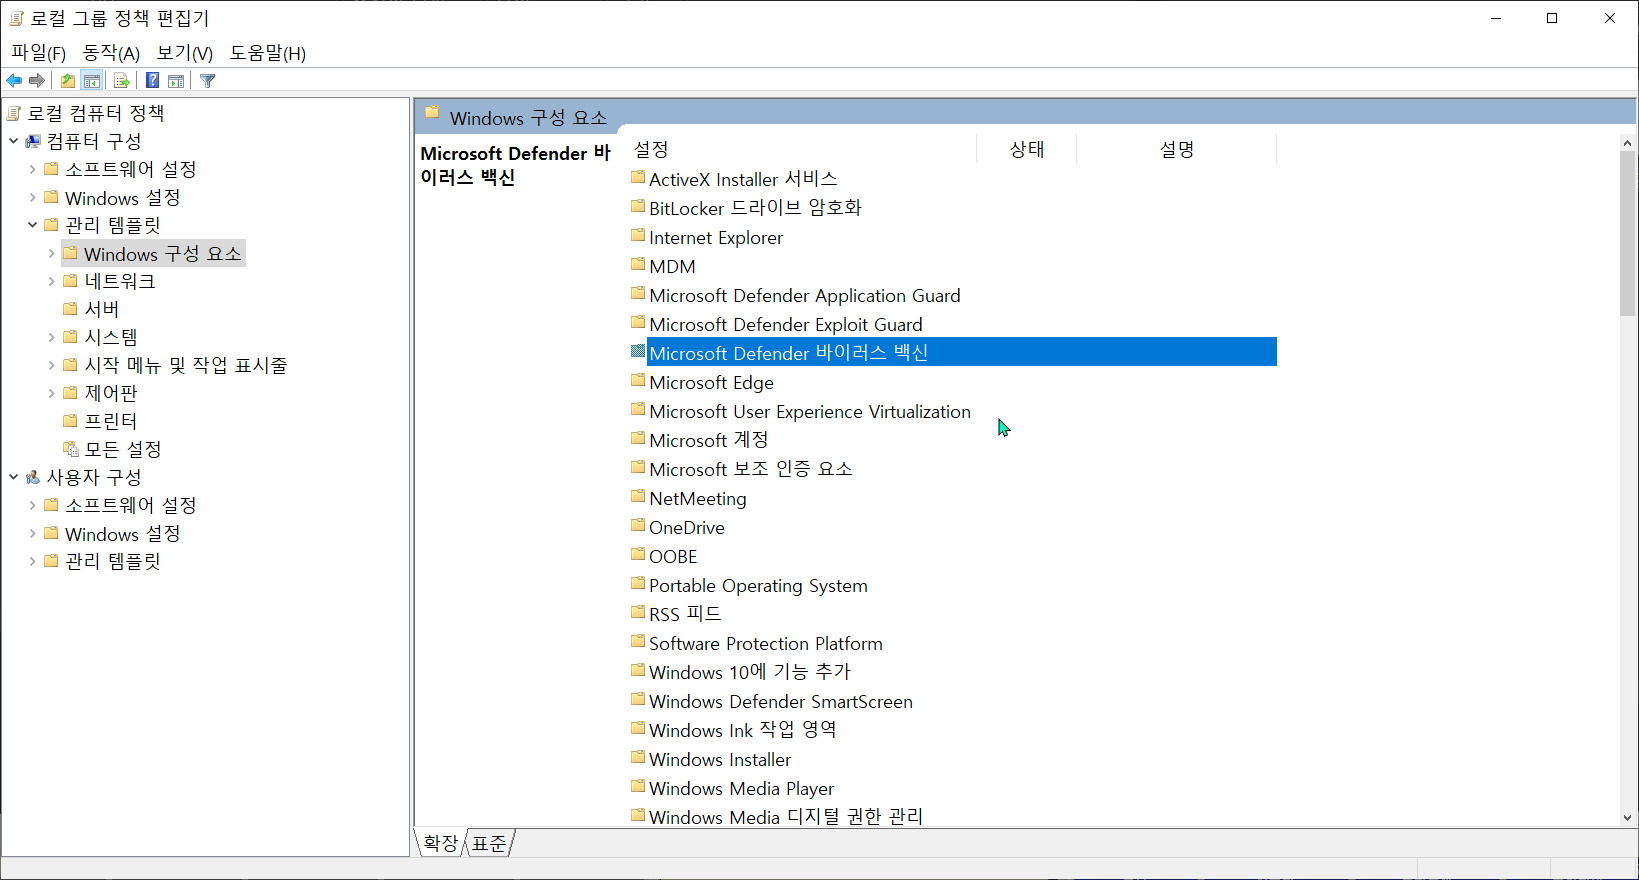Select Software Protection Platform
Image resolution: width=1639 pixels, height=880 pixels.
tap(766, 643)
